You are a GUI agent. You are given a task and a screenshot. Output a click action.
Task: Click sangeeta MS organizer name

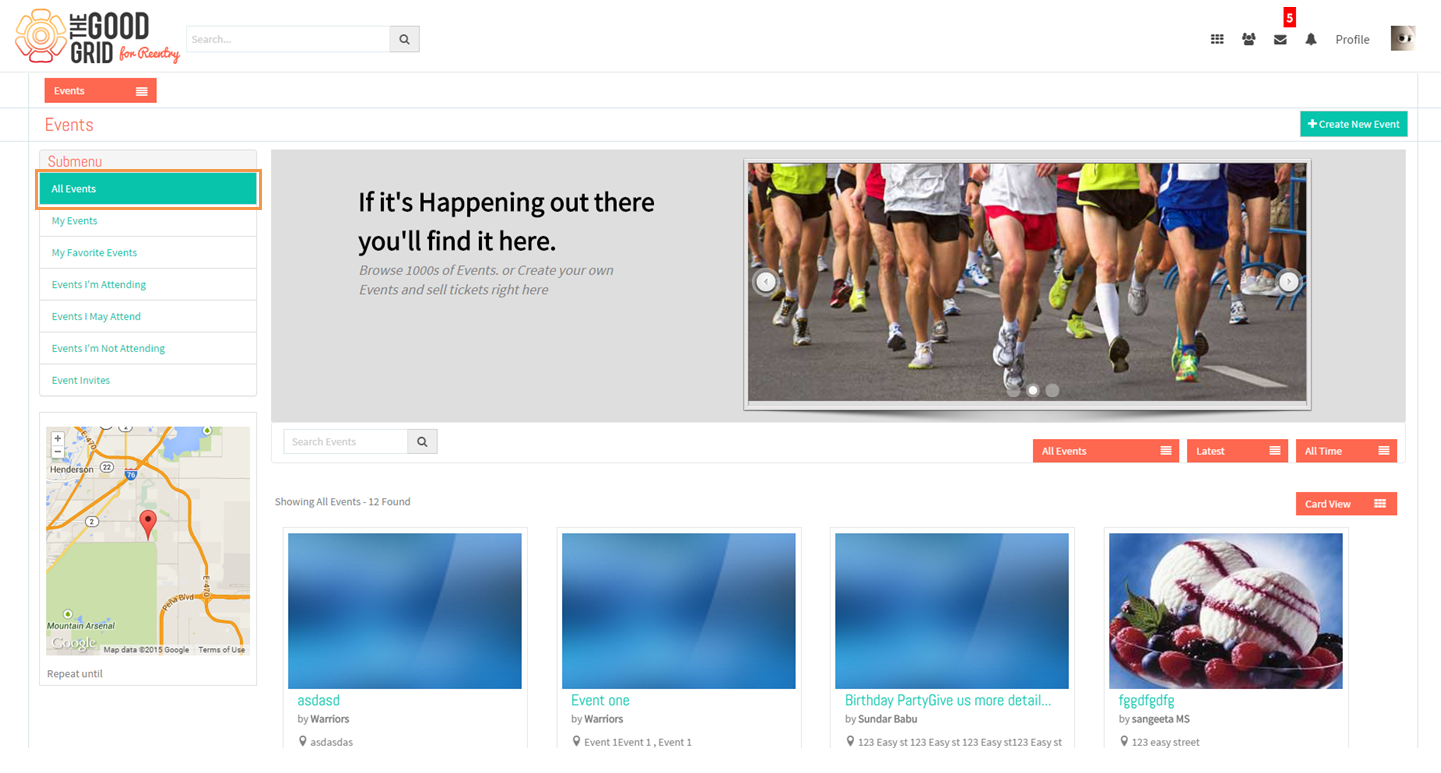tap(1161, 719)
